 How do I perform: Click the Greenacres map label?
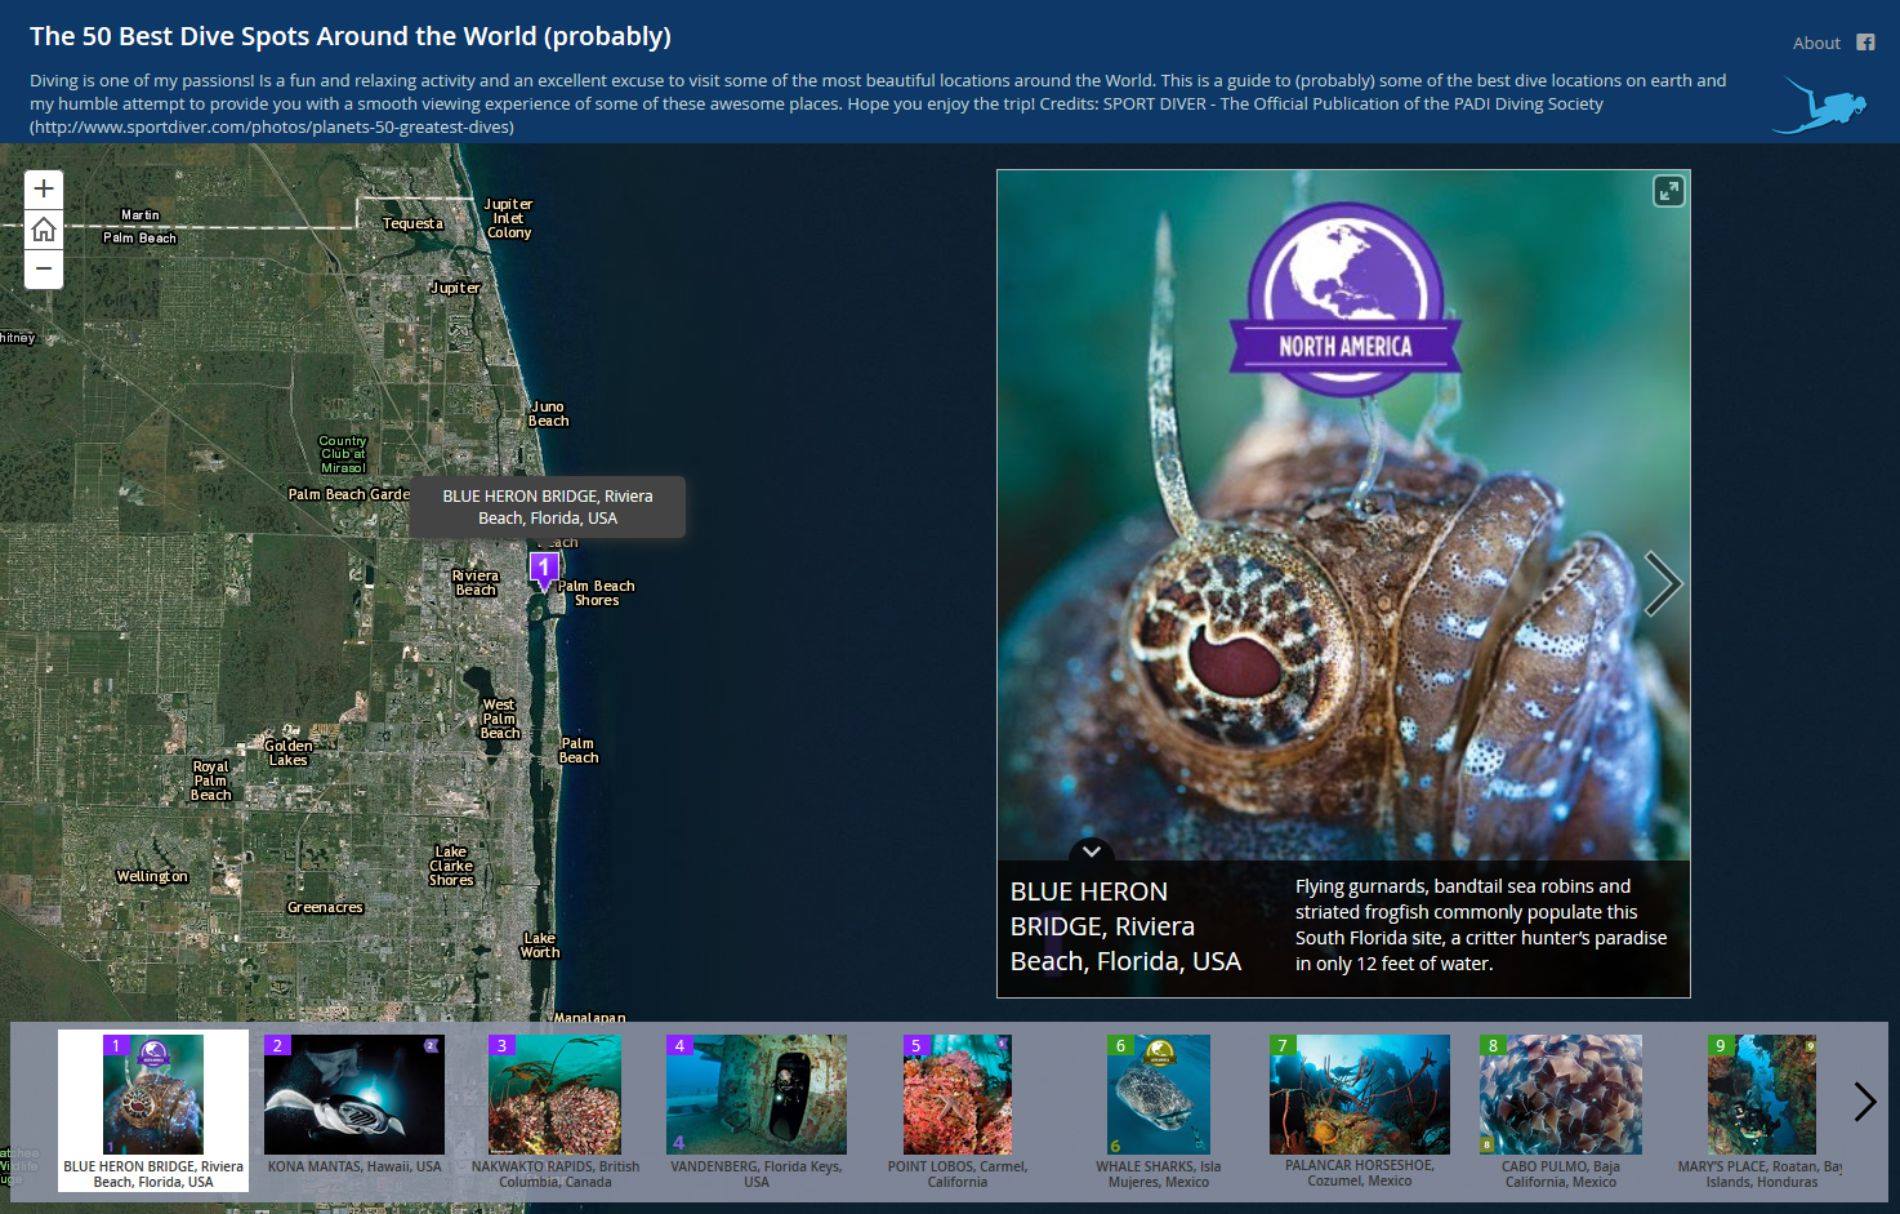[325, 908]
